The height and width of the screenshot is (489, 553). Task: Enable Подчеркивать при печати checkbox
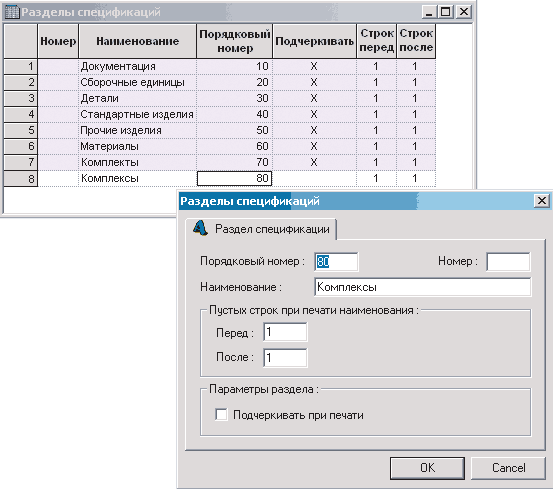pos(221,415)
